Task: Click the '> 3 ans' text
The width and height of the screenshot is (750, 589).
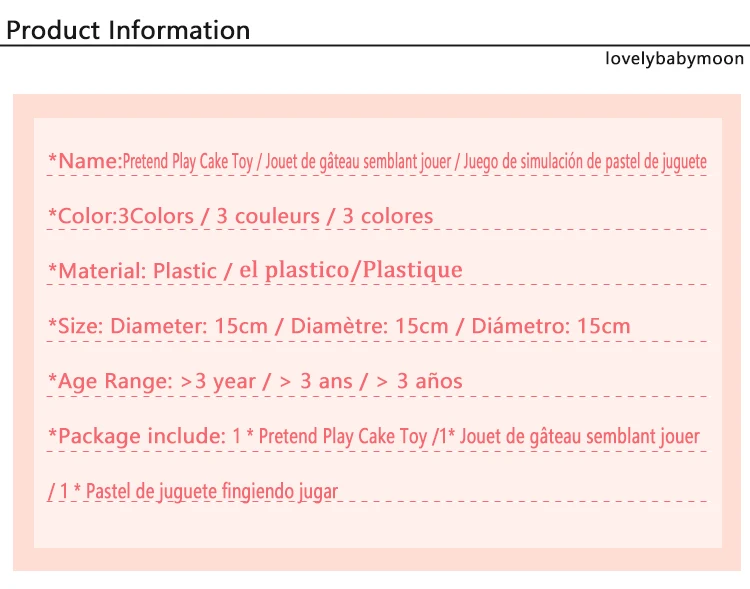Action: [x=316, y=381]
